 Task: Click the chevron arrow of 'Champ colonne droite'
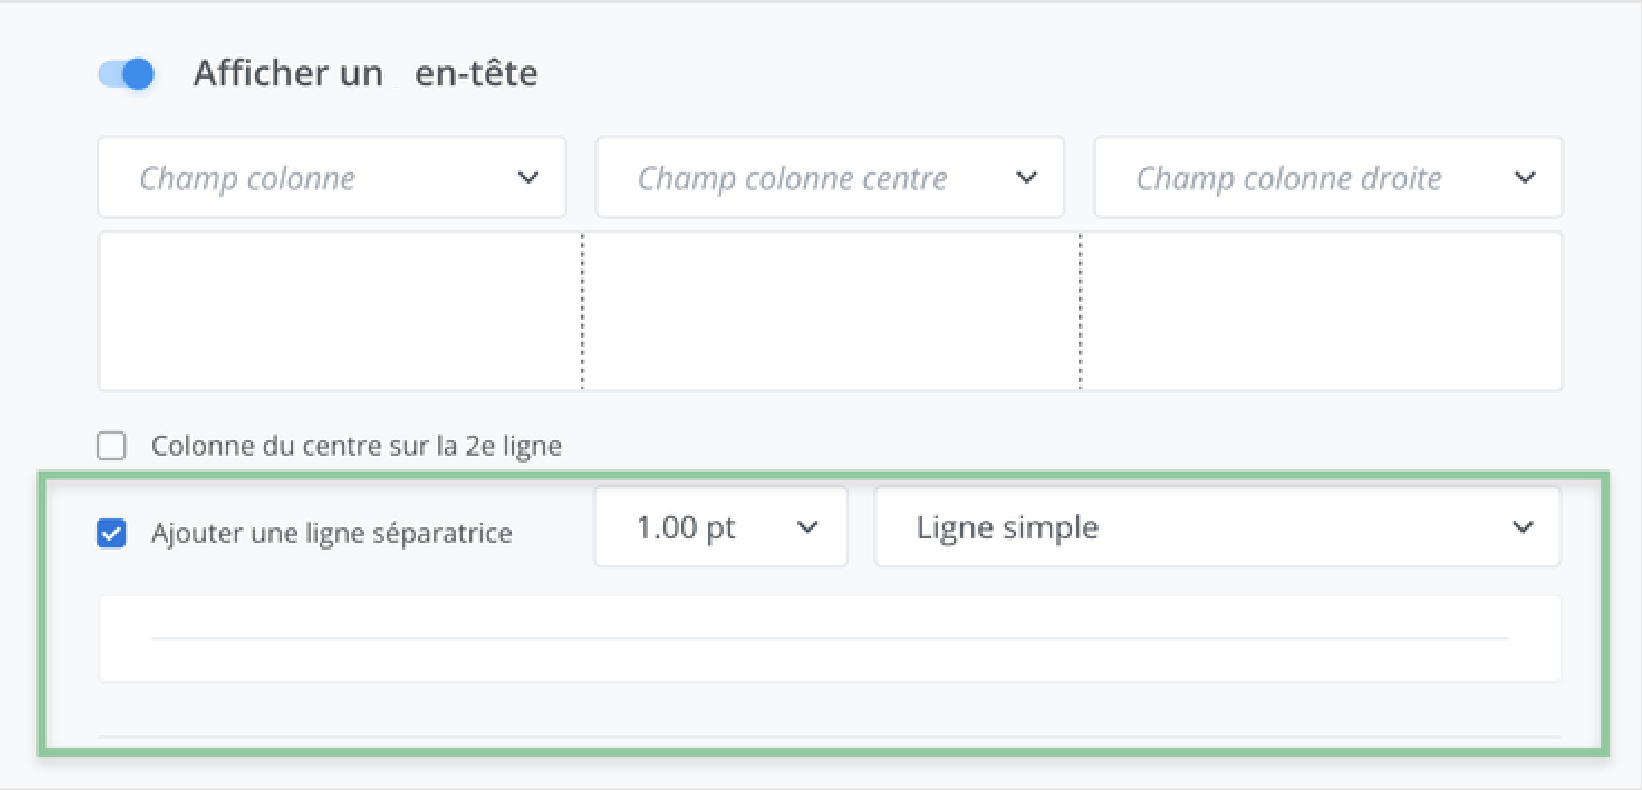pyautogui.click(x=1525, y=178)
